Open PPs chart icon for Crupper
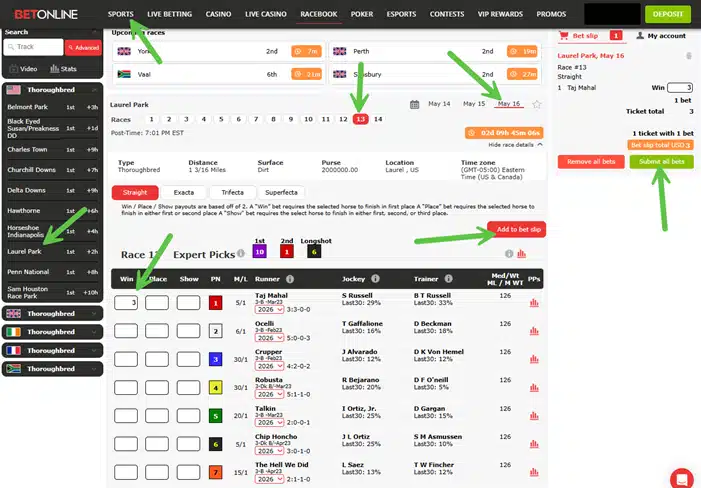Image resolution: width=701 pixels, height=489 pixels. coord(534,359)
